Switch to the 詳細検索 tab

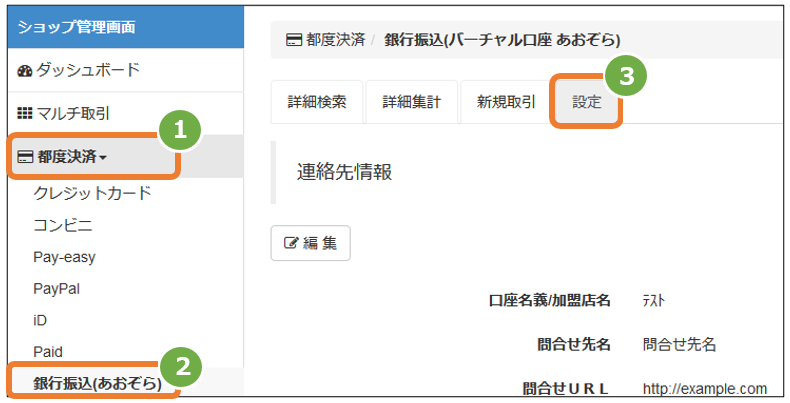[317, 102]
